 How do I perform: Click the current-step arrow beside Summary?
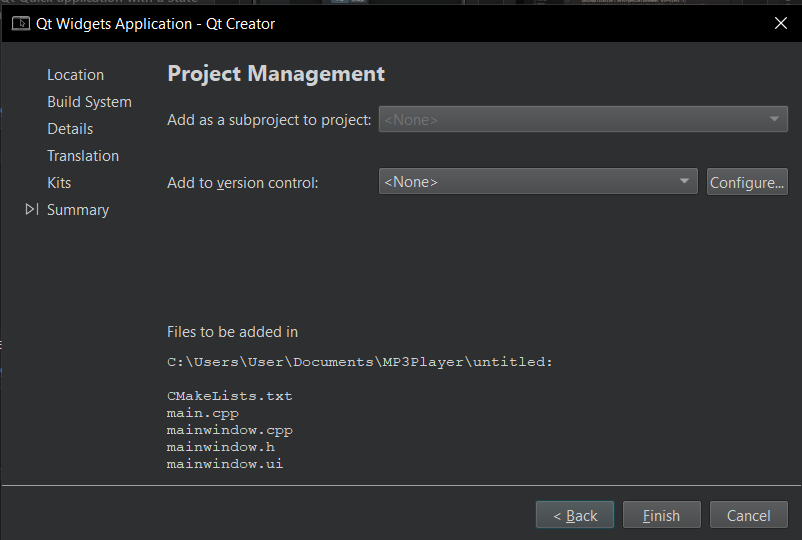pyautogui.click(x=32, y=210)
